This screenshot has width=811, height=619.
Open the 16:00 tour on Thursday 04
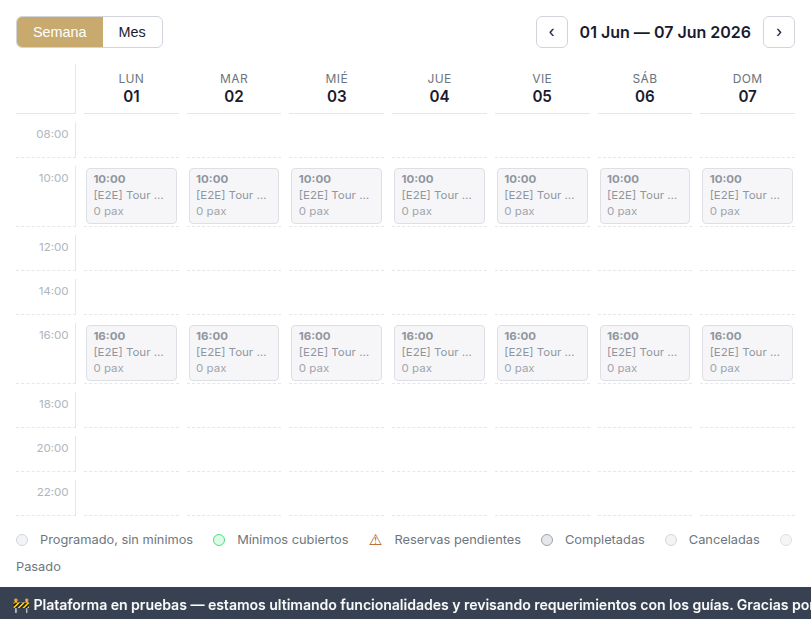pyautogui.click(x=439, y=353)
